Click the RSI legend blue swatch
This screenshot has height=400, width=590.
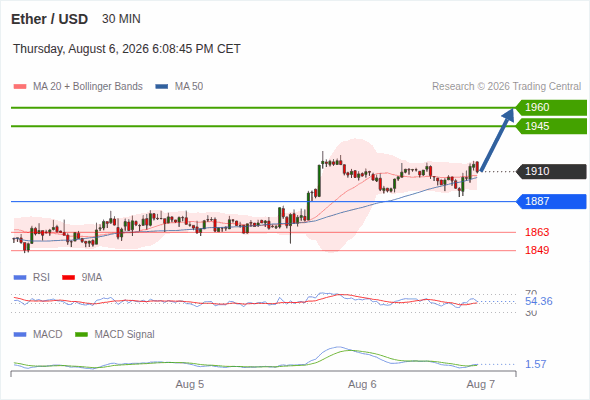click(20, 278)
